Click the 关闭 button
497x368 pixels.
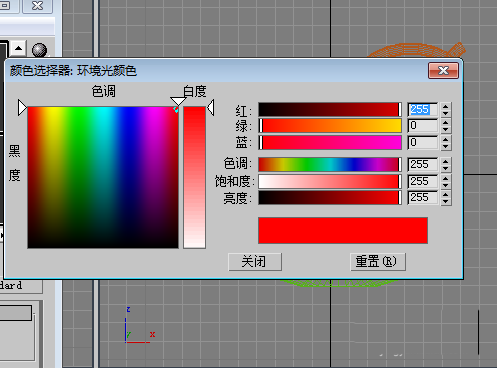[x=255, y=262]
